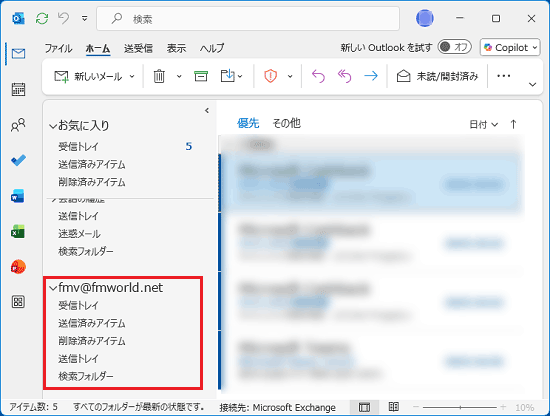Select the ヘルプ ribbon tab
Image resolution: width=550 pixels, height=416 pixels.
coord(212,48)
